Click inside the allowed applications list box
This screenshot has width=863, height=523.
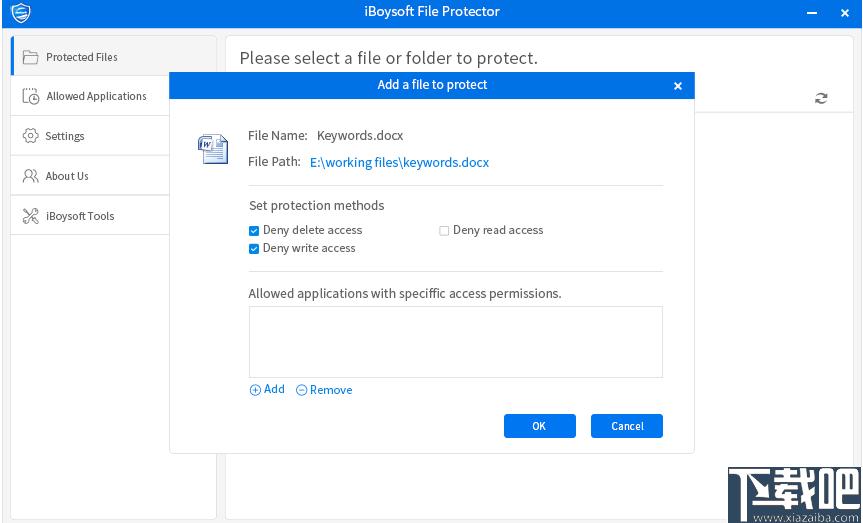tap(456, 342)
